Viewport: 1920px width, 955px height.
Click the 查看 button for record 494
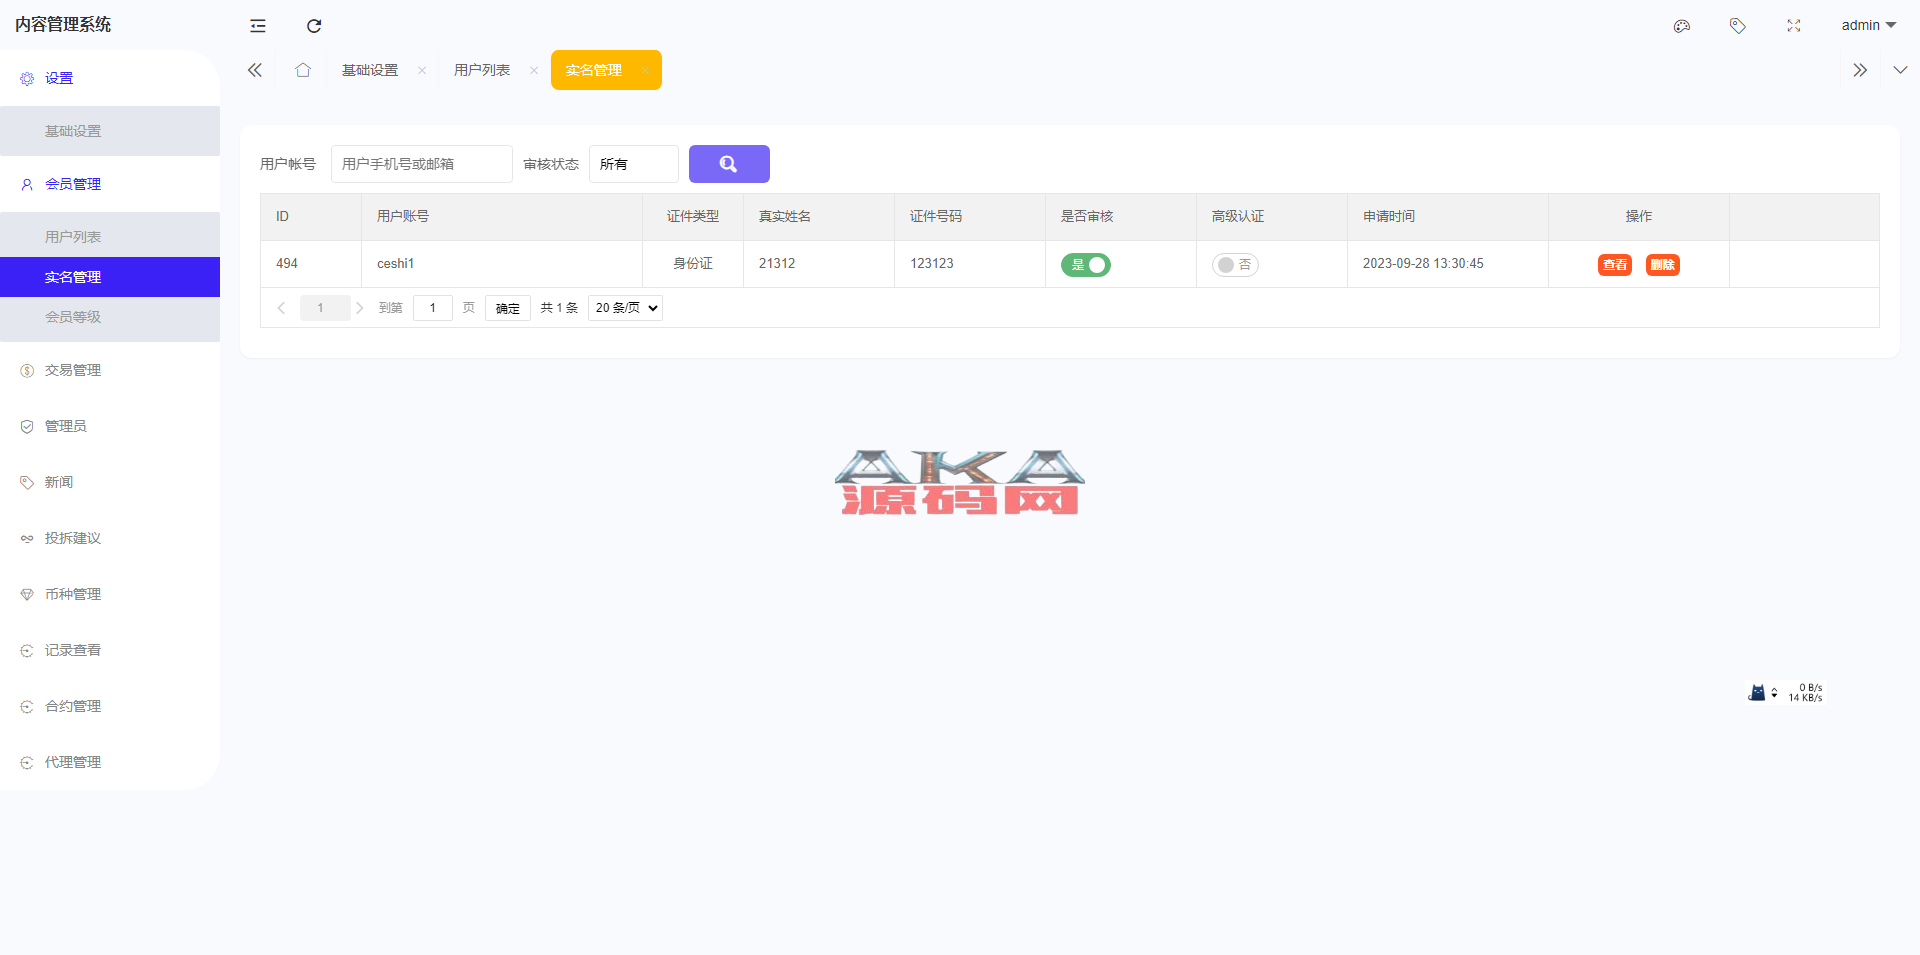click(1614, 265)
